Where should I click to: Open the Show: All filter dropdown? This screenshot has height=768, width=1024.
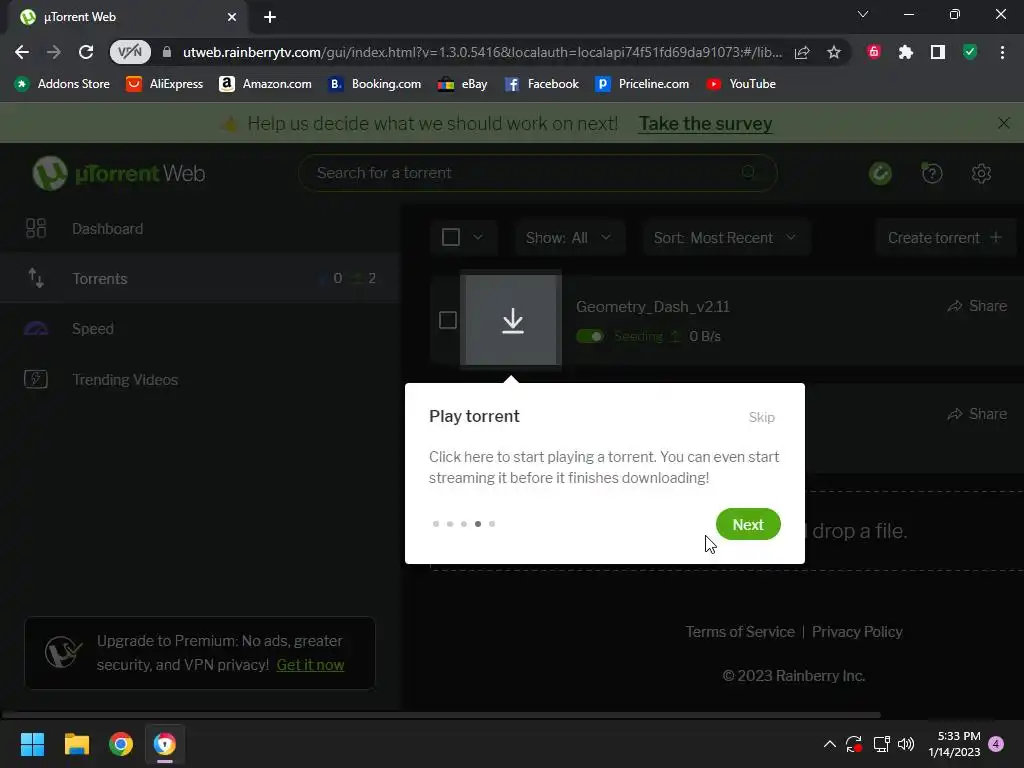568,238
